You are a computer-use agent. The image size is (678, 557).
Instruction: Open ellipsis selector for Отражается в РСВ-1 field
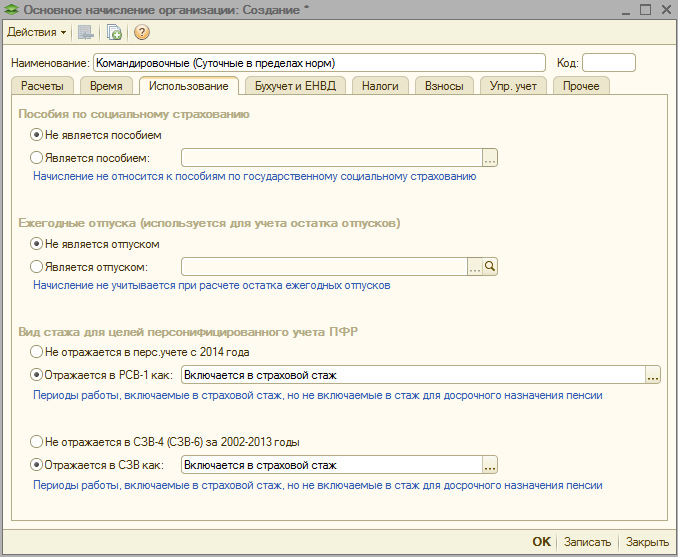[x=653, y=376]
